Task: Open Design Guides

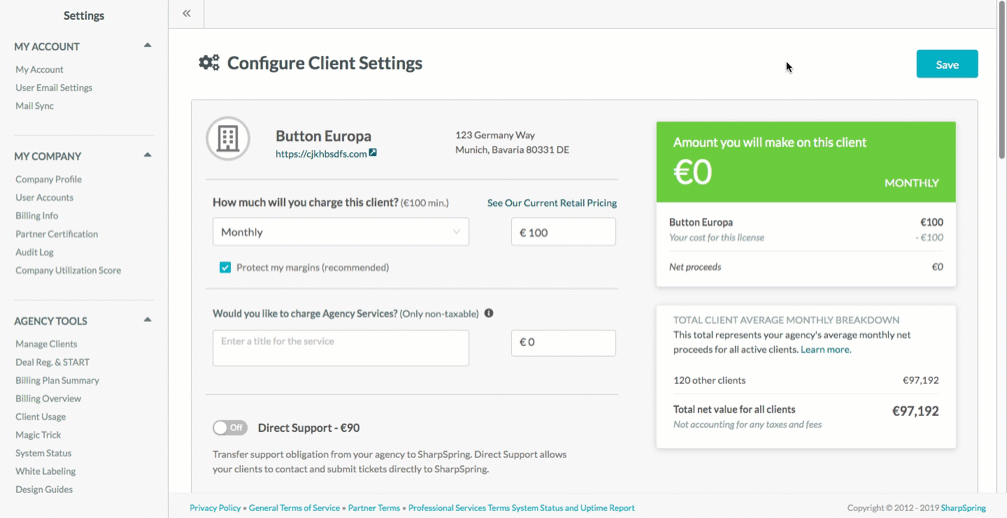Action: click(44, 490)
